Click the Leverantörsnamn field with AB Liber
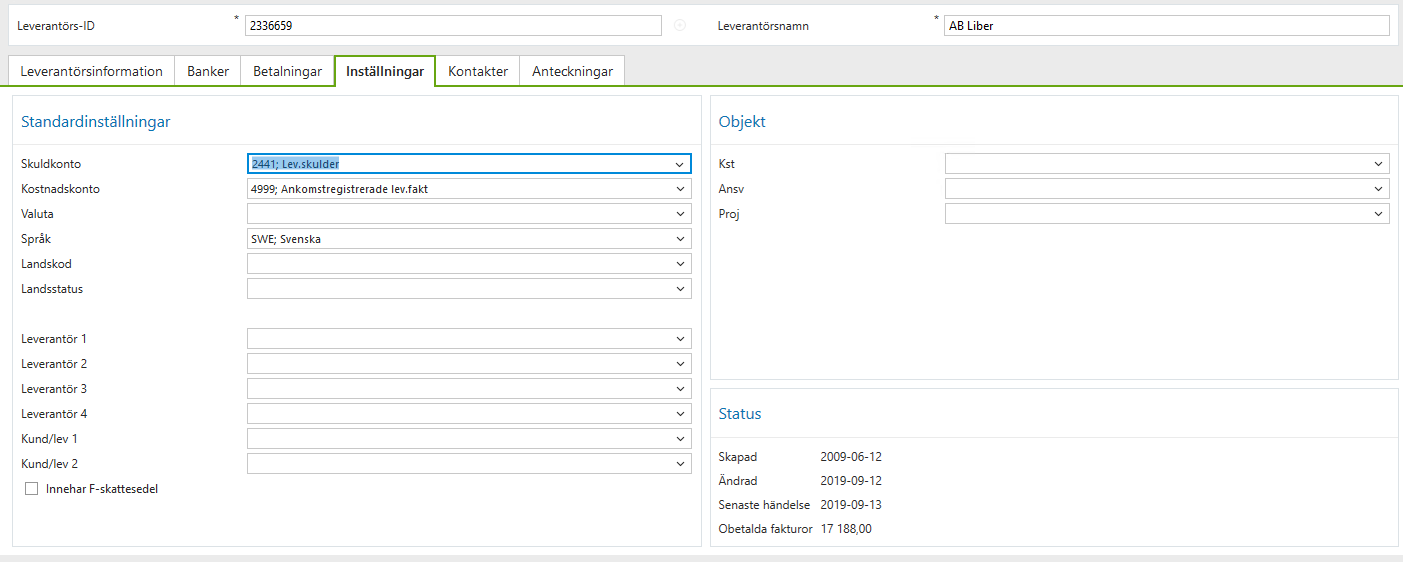The image size is (1403, 562). (1167, 26)
